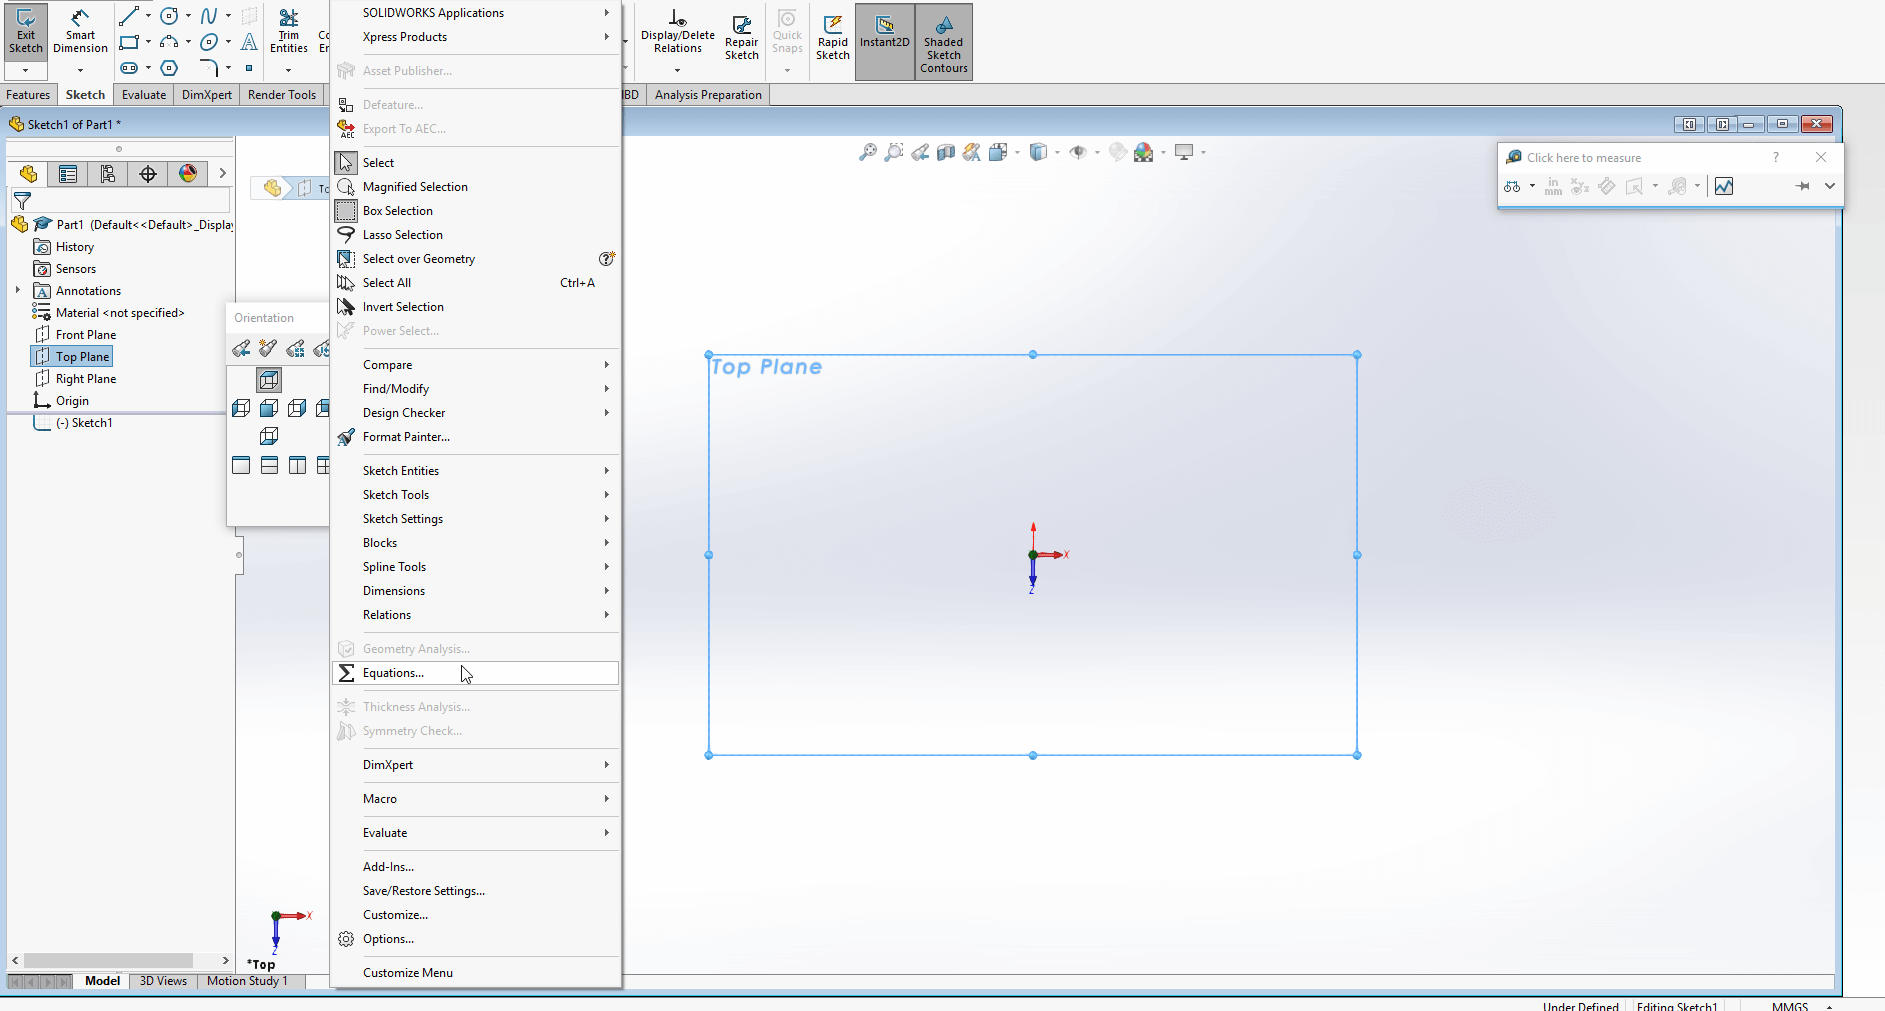The image size is (1885, 1011).
Task: Click the Measurement History graph icon
Action: (1724, 186)
